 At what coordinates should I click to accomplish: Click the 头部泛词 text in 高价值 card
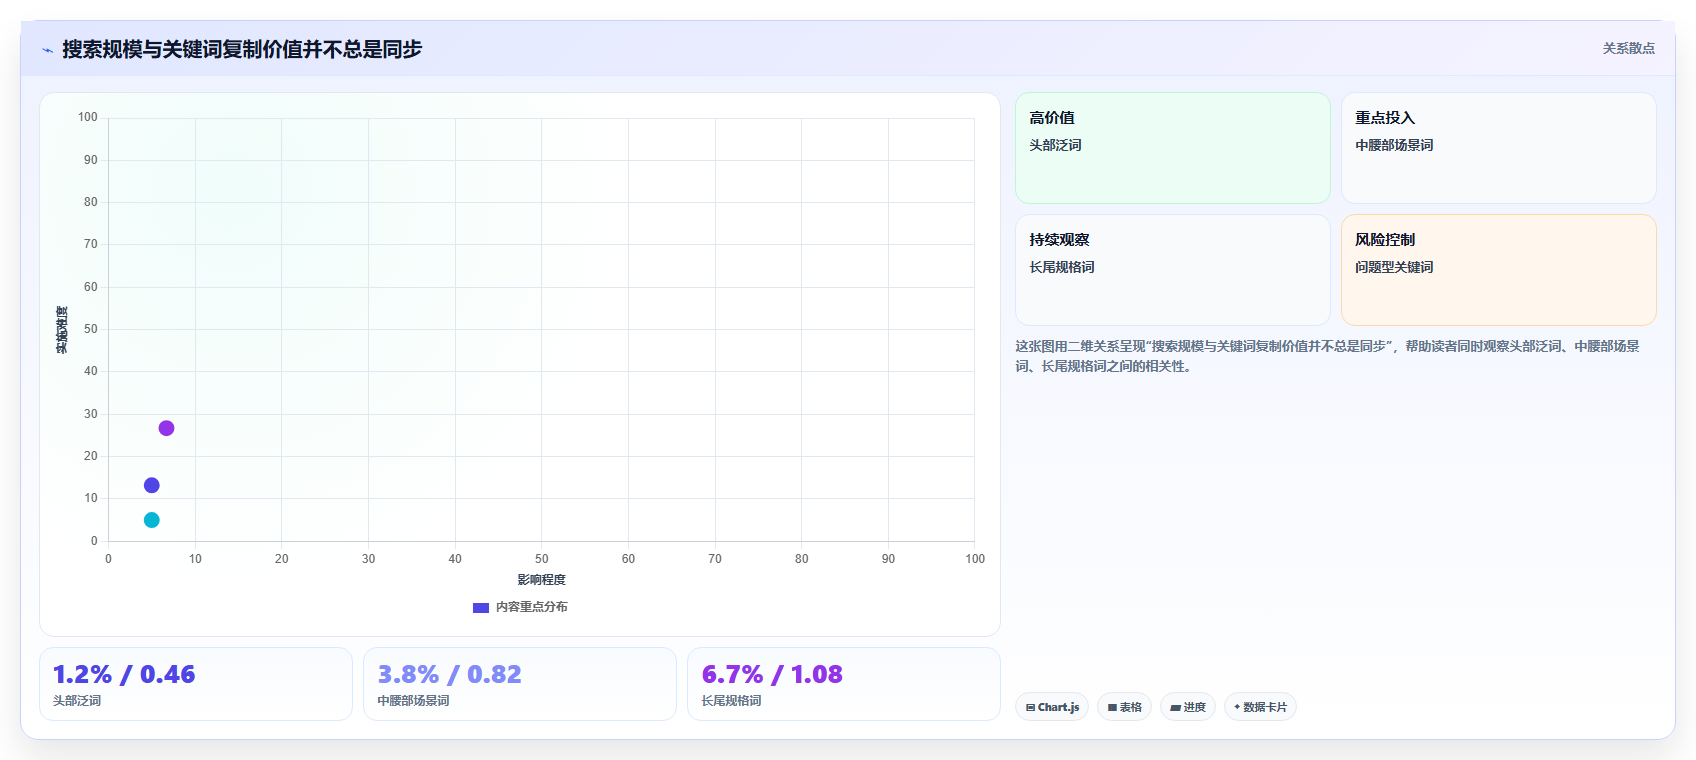click(x=1056, y=145)
